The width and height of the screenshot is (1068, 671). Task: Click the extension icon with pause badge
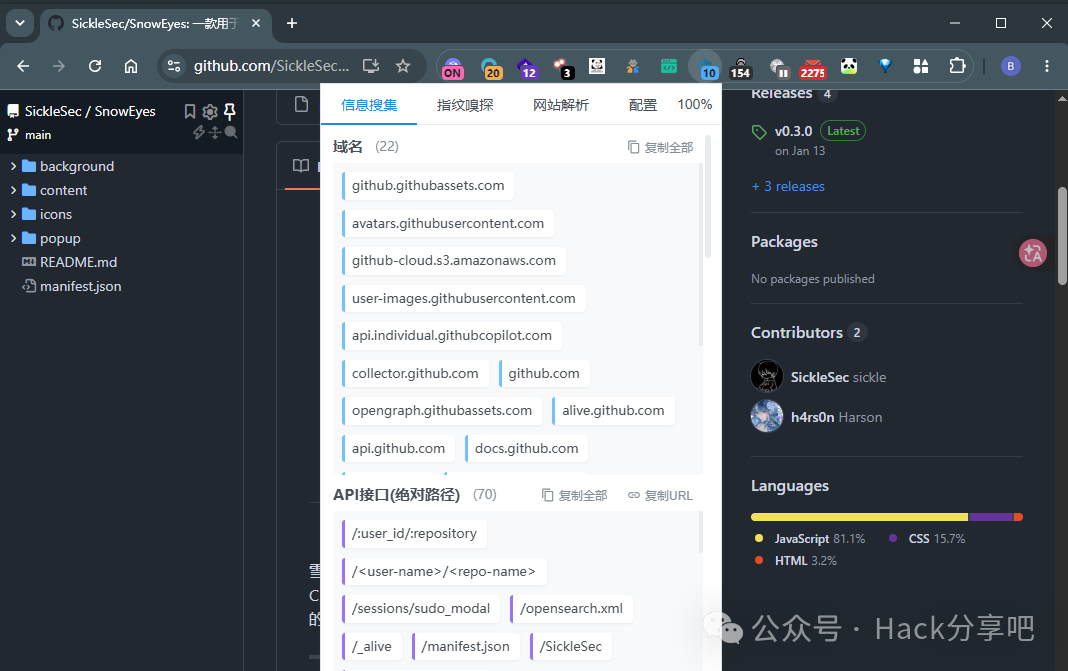(x=778, y=67)
